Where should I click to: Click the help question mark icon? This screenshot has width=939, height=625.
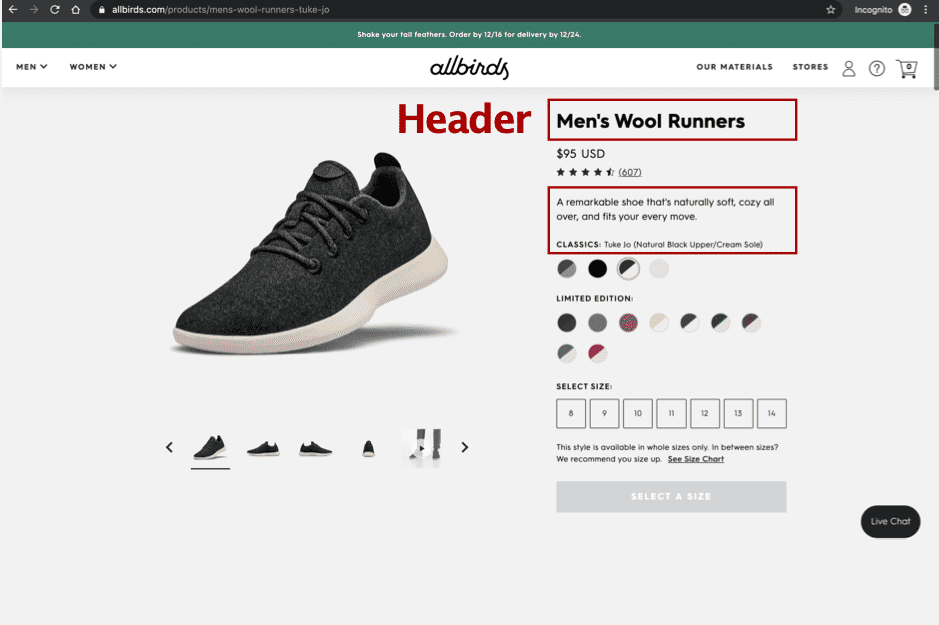click(x=877, y=68)
